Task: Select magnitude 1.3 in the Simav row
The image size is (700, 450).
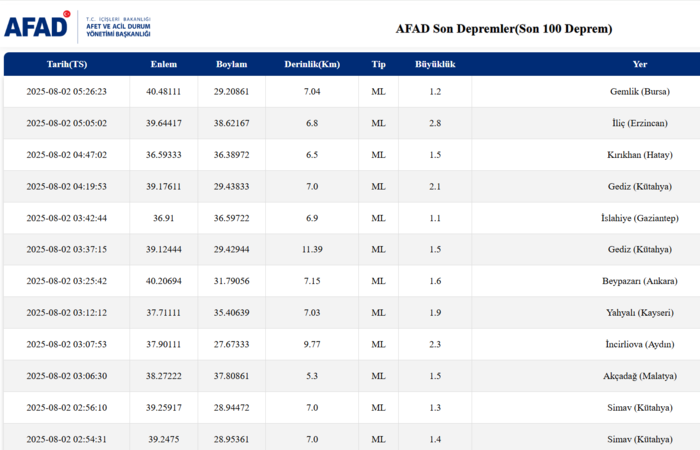Action: [435, 408]
